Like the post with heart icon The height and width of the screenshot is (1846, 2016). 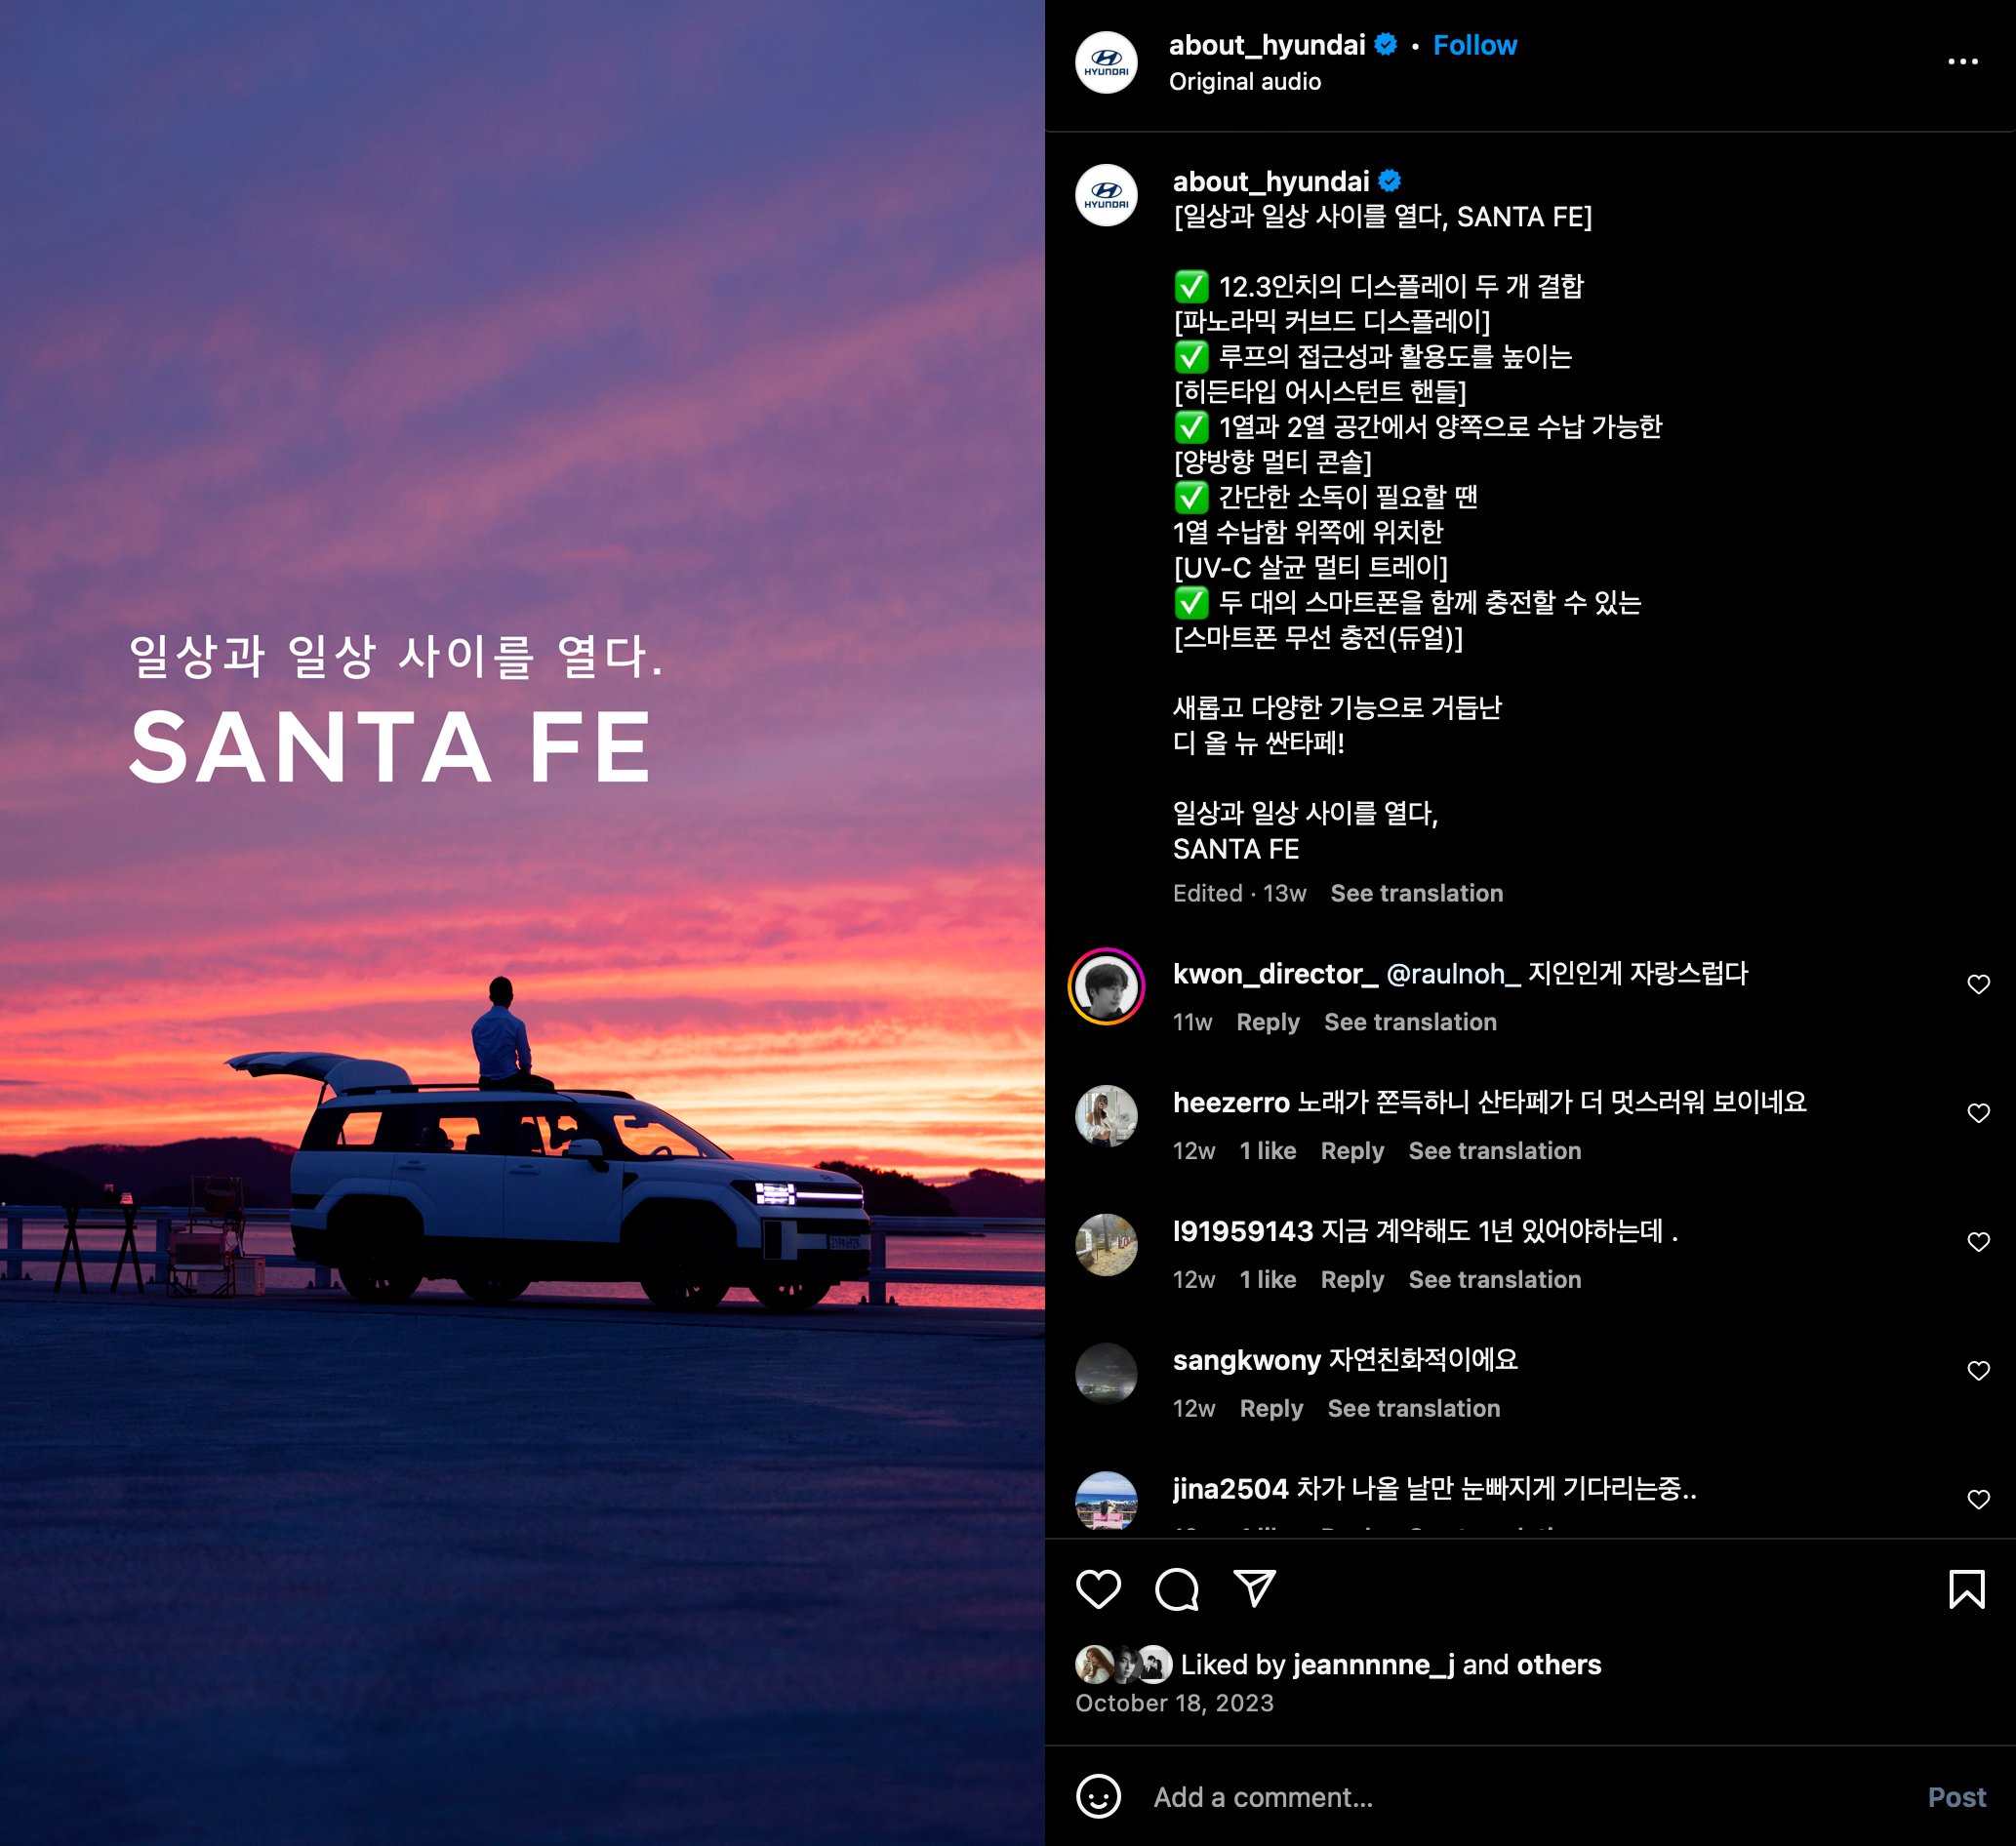point(1097,1589)
